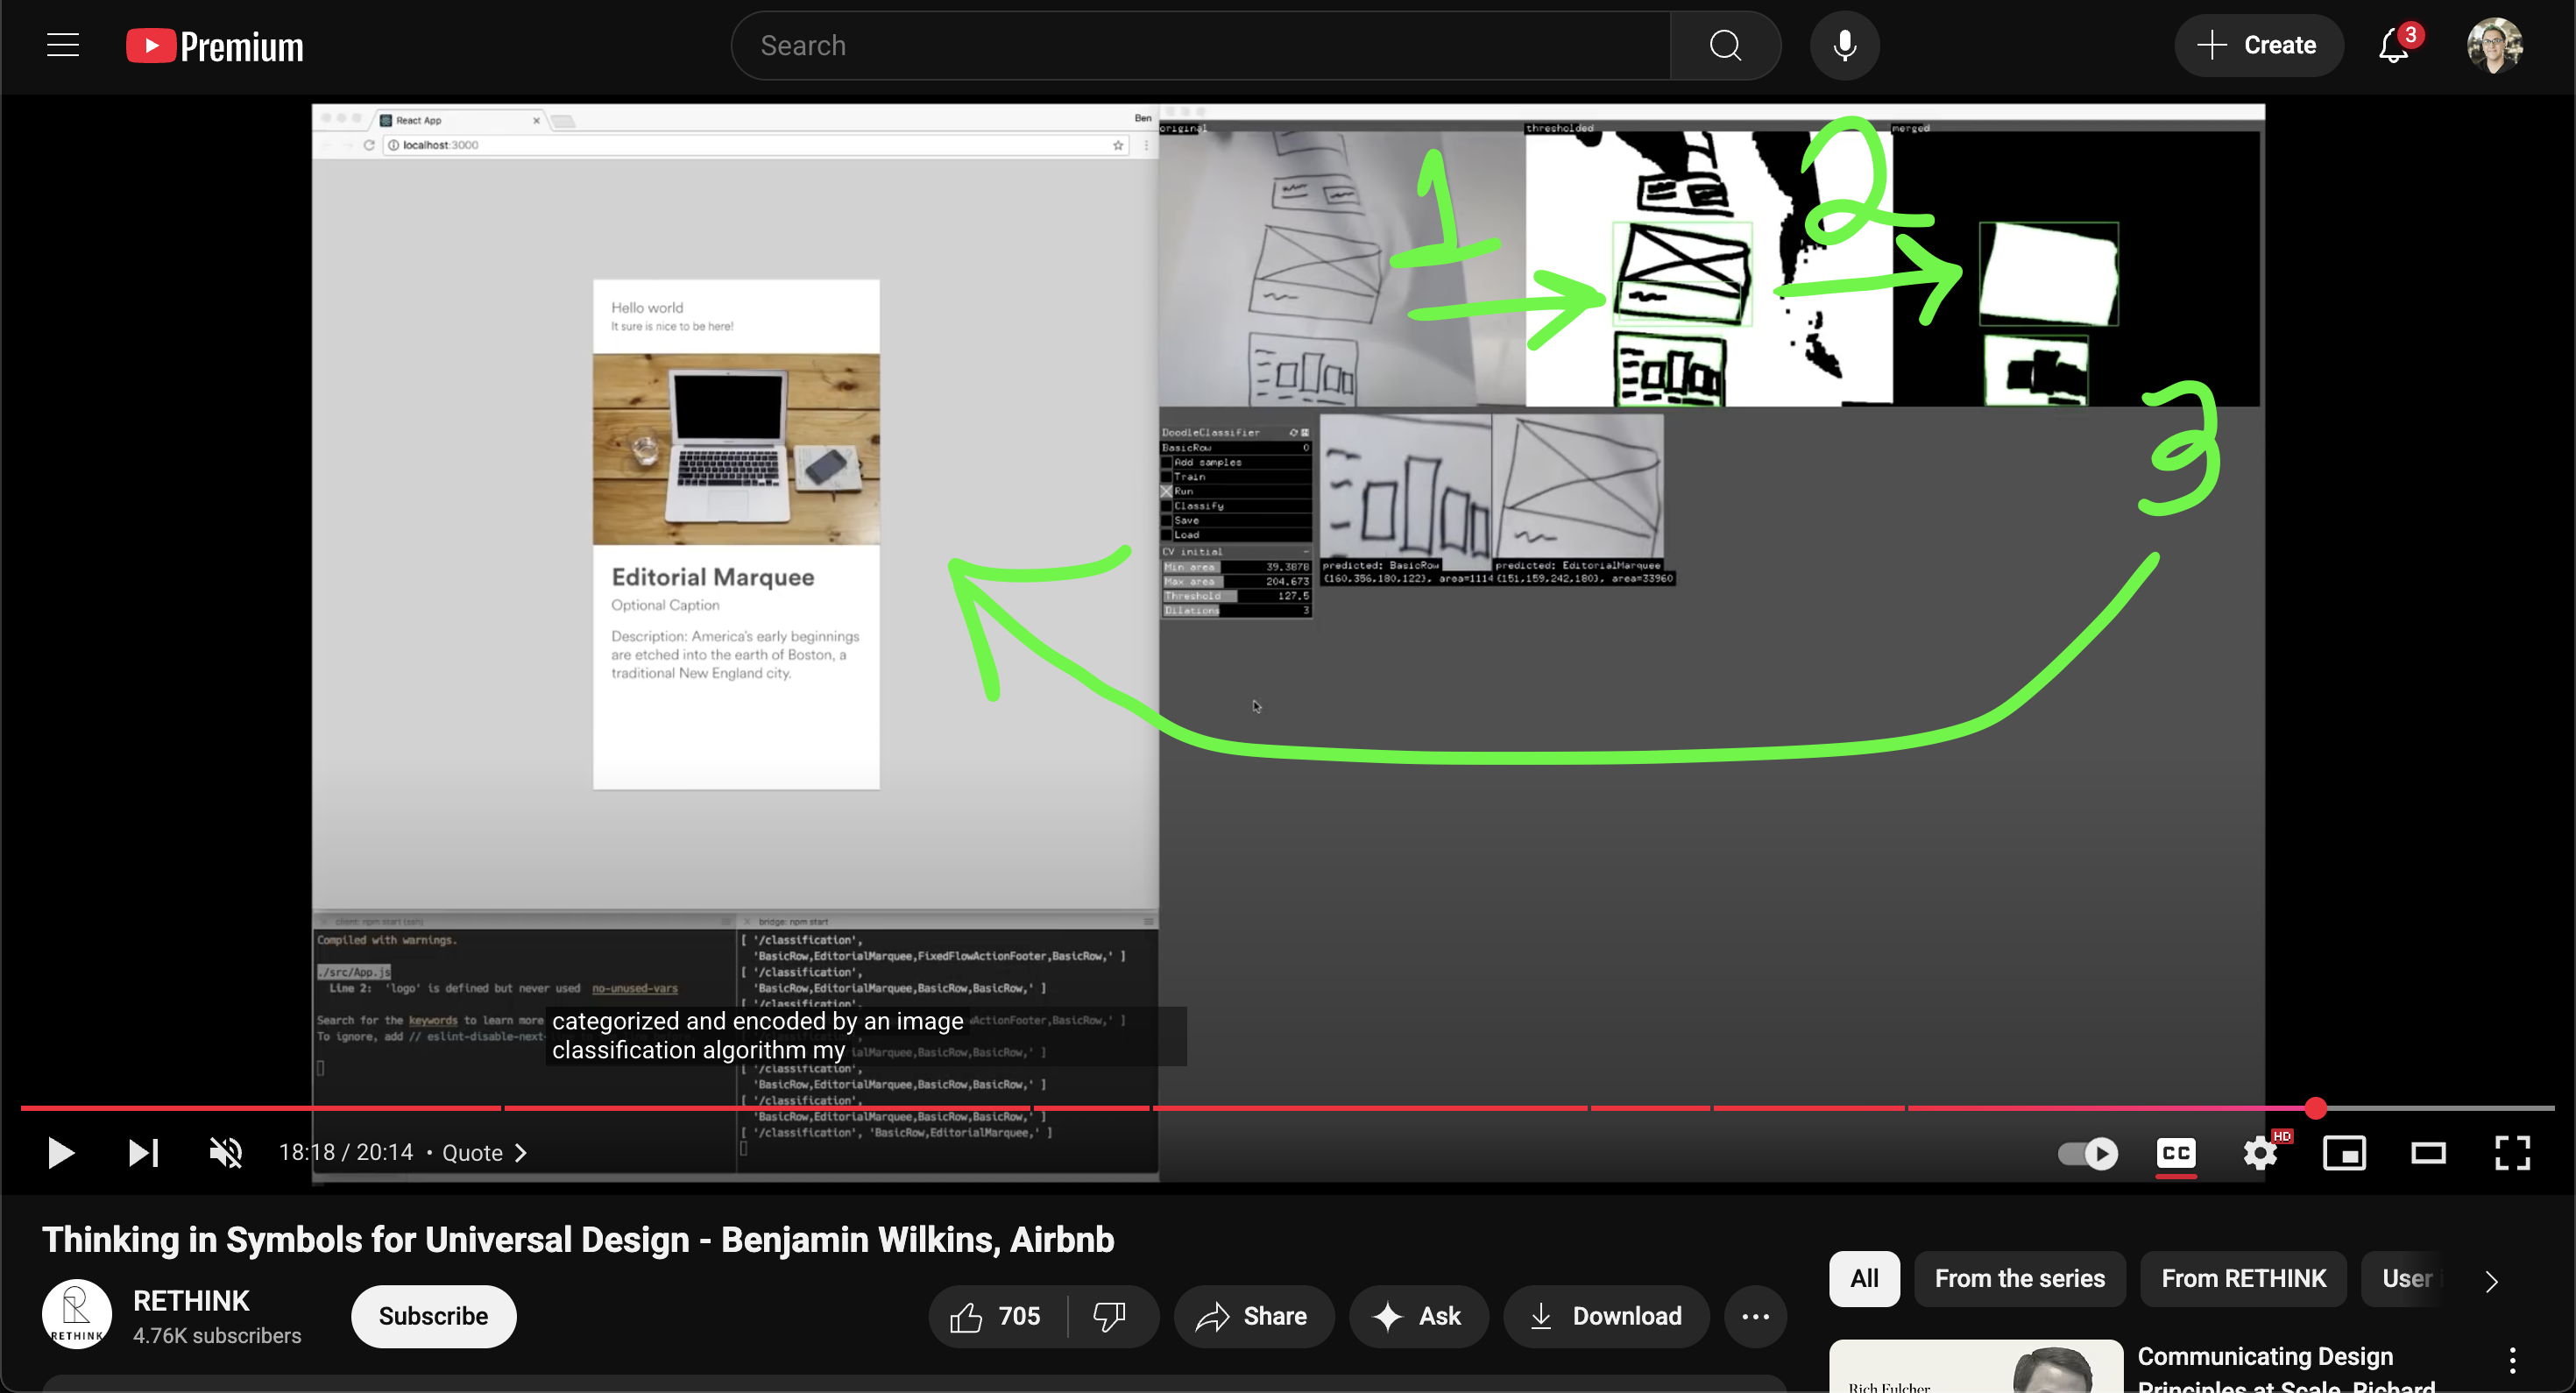Open the more actions menu
This screenshot has height=1393, width=2576.
point(1755,1316)
